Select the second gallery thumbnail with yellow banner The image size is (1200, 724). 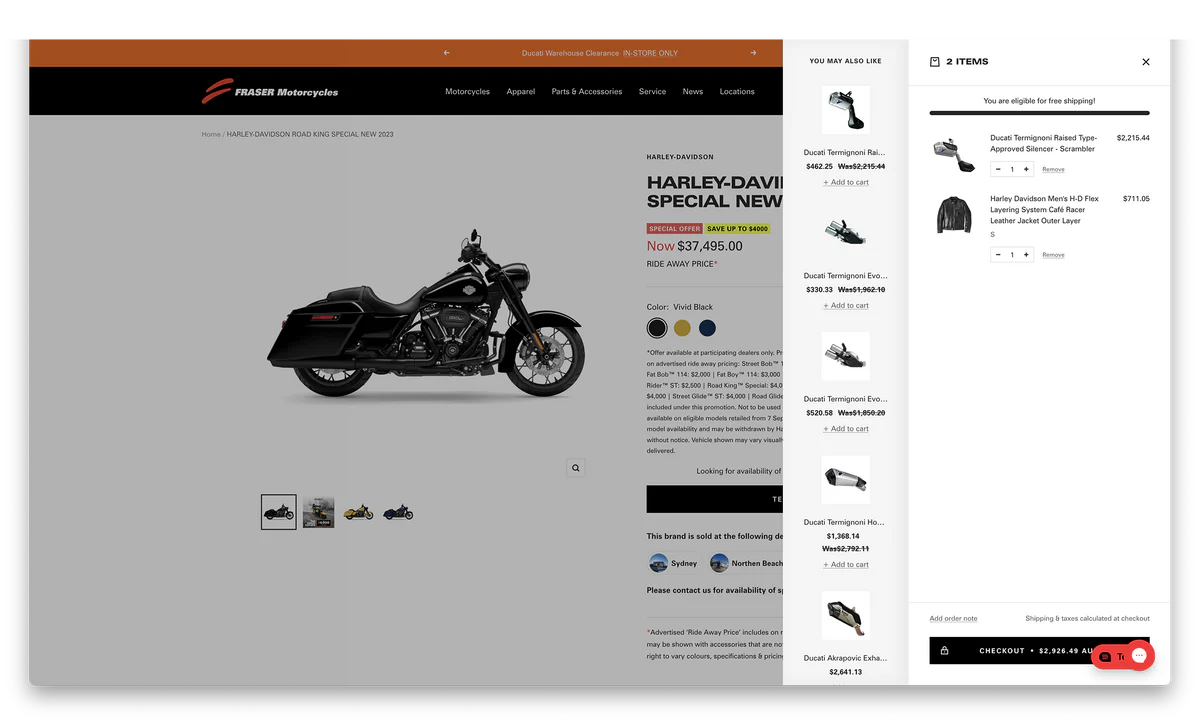(319, 512)
